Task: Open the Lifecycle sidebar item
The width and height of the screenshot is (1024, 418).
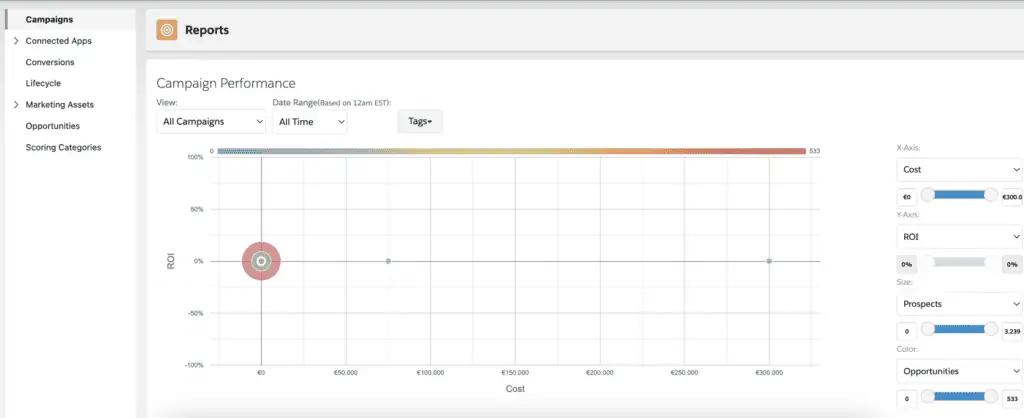Action: pyautogui.click(x=43, y=84)
